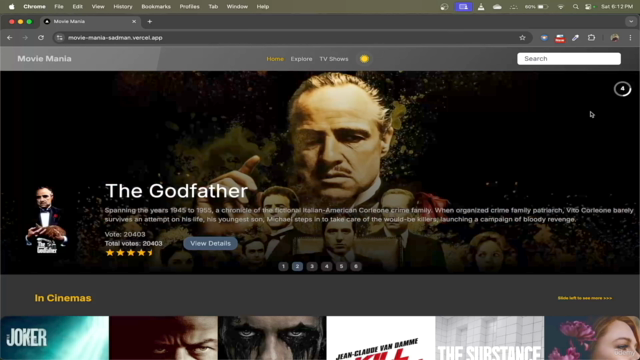This screenshot has width=640, height=360.
Task: Select carousel slide 2 indicator
Action: tap(297, 266)
